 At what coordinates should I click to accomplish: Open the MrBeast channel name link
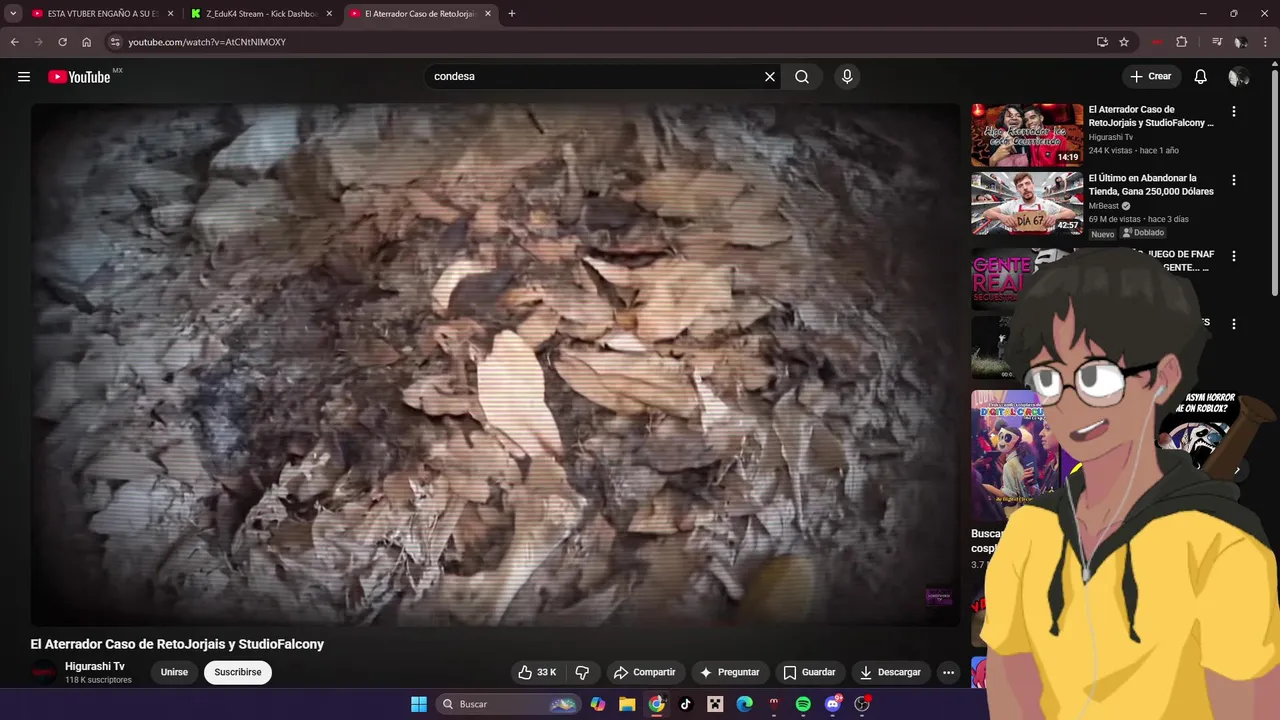[1103, 206]
